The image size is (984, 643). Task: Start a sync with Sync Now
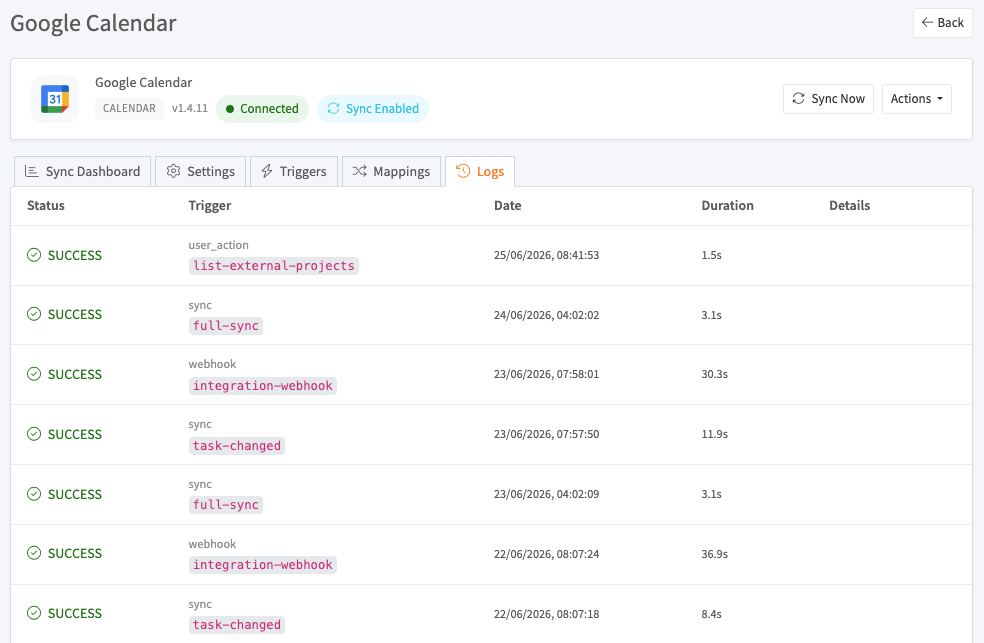click(x=828, y=98)
